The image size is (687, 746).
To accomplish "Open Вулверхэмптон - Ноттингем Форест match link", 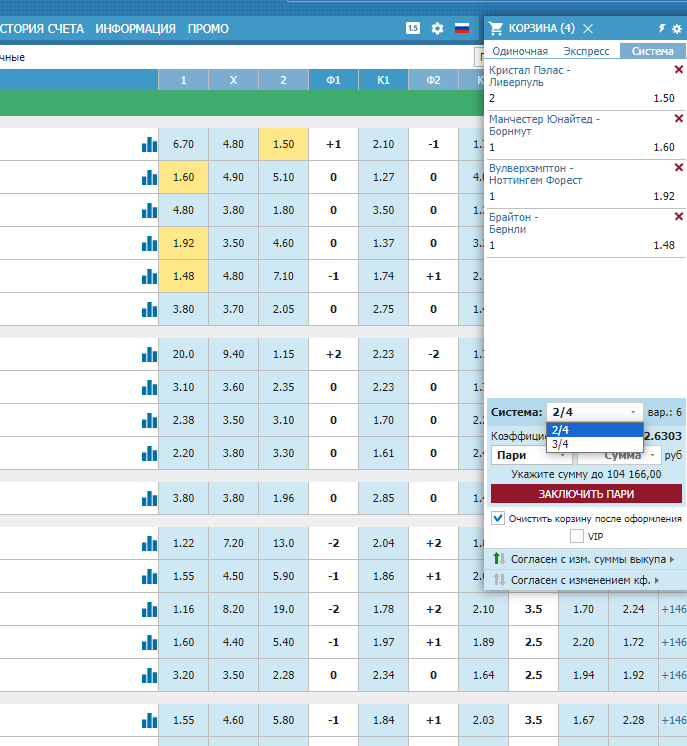I will pos(535,174).
